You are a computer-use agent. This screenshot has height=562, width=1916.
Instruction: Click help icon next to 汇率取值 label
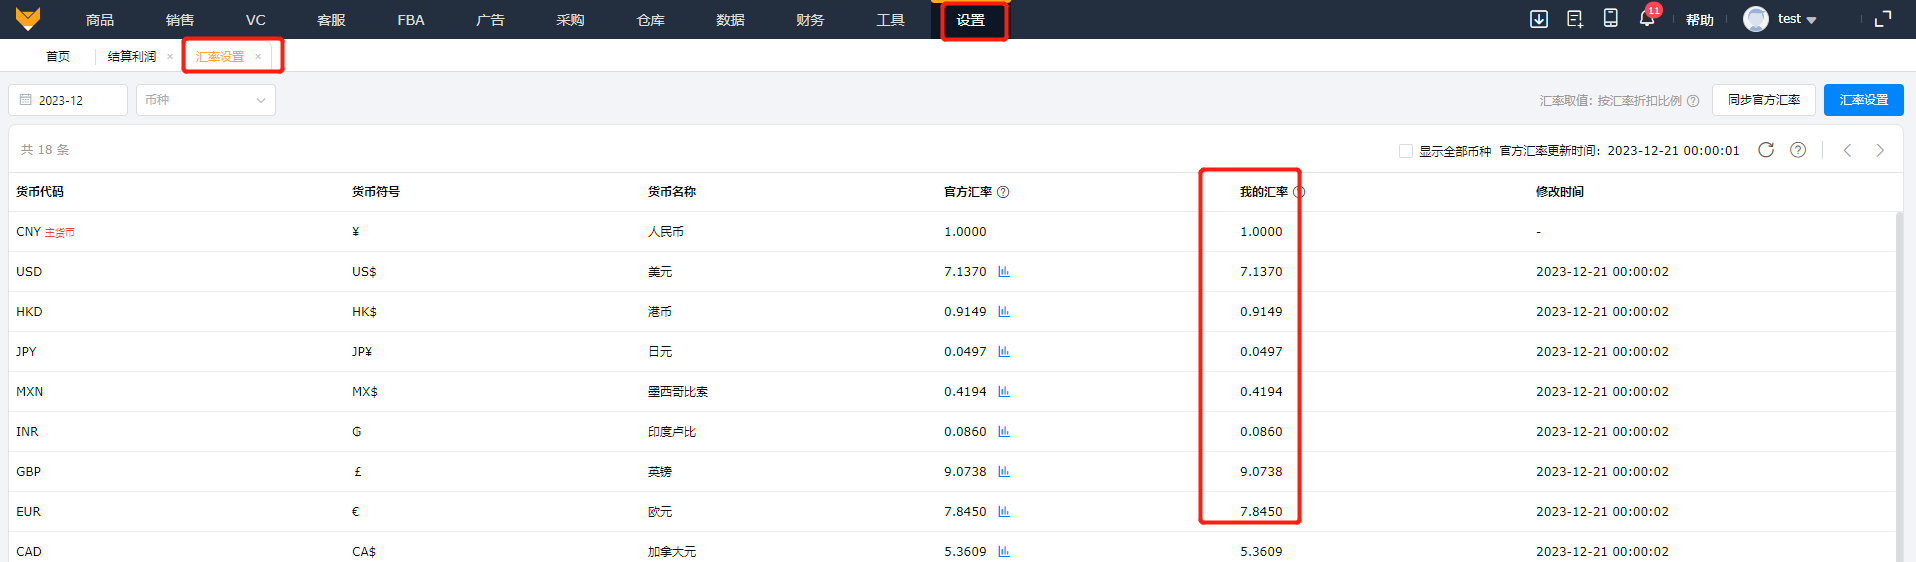(x=1693, y=101)
